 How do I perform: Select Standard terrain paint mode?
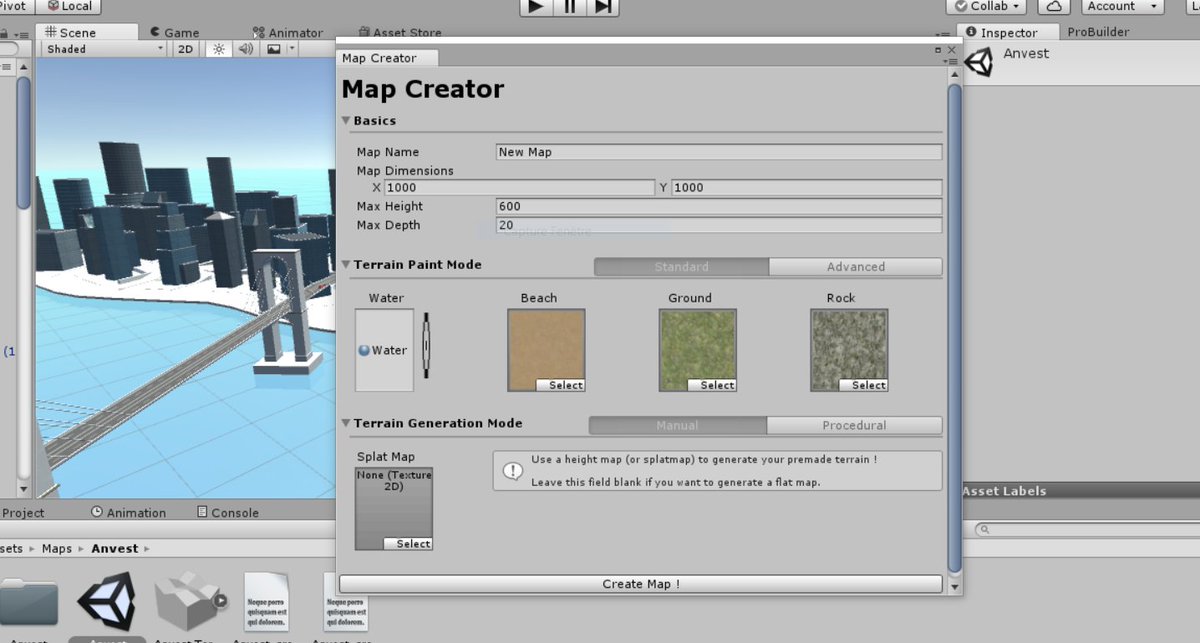point(681,267)
